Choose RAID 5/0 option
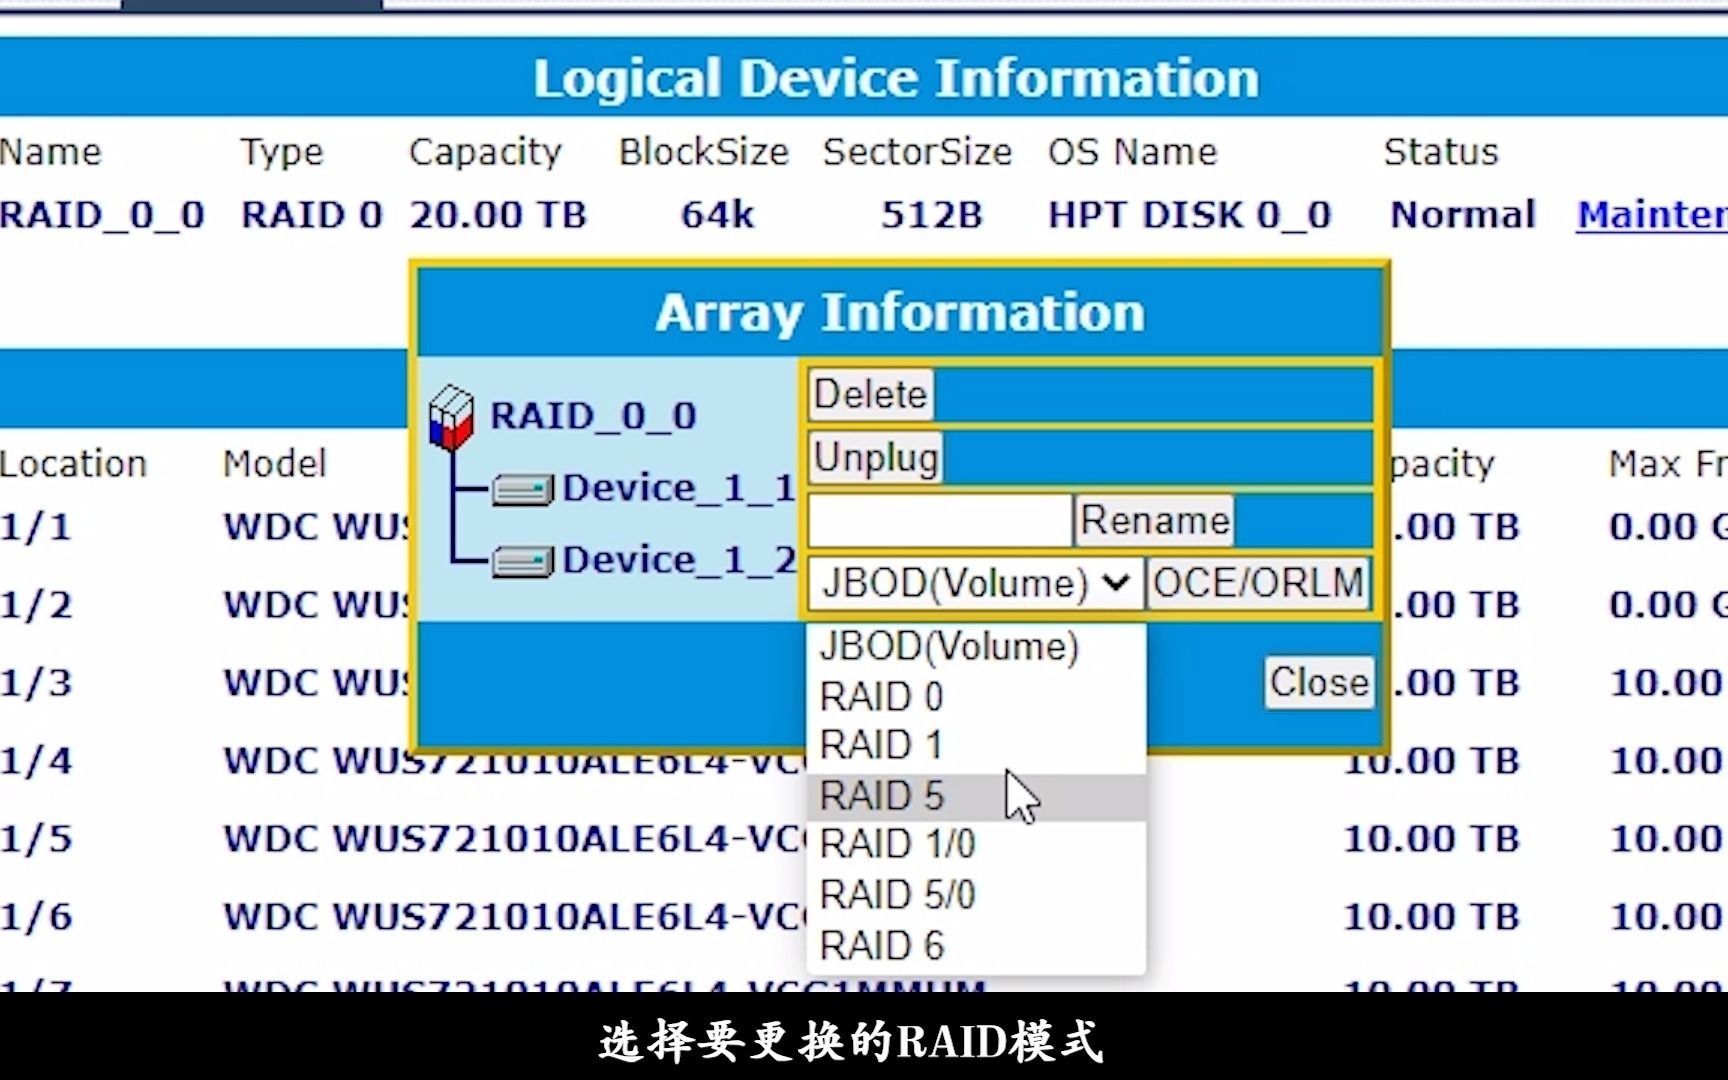Viewport: 1728px width, 1080px height. pyautogui.click(x=896, y=894)
